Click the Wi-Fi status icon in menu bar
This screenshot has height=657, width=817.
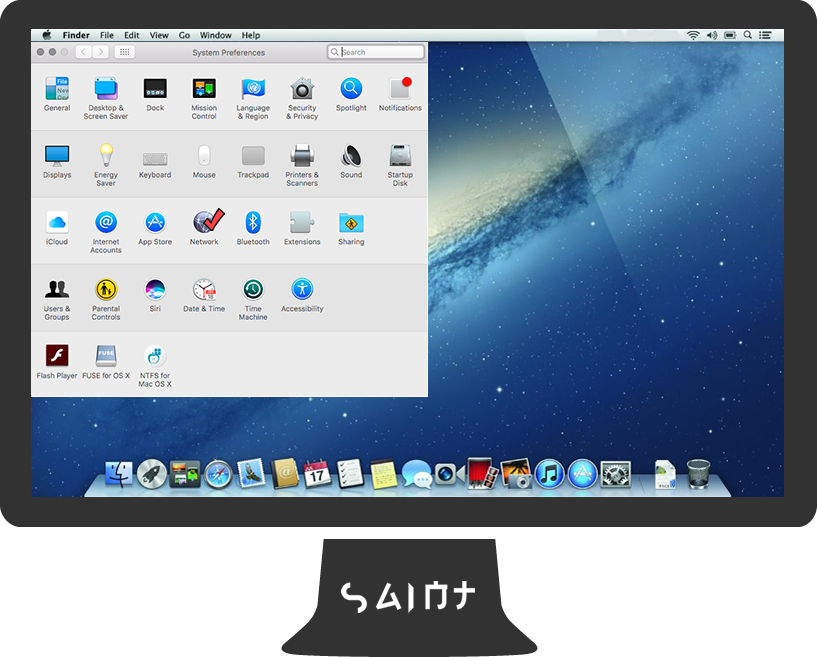tap(693, 35)
